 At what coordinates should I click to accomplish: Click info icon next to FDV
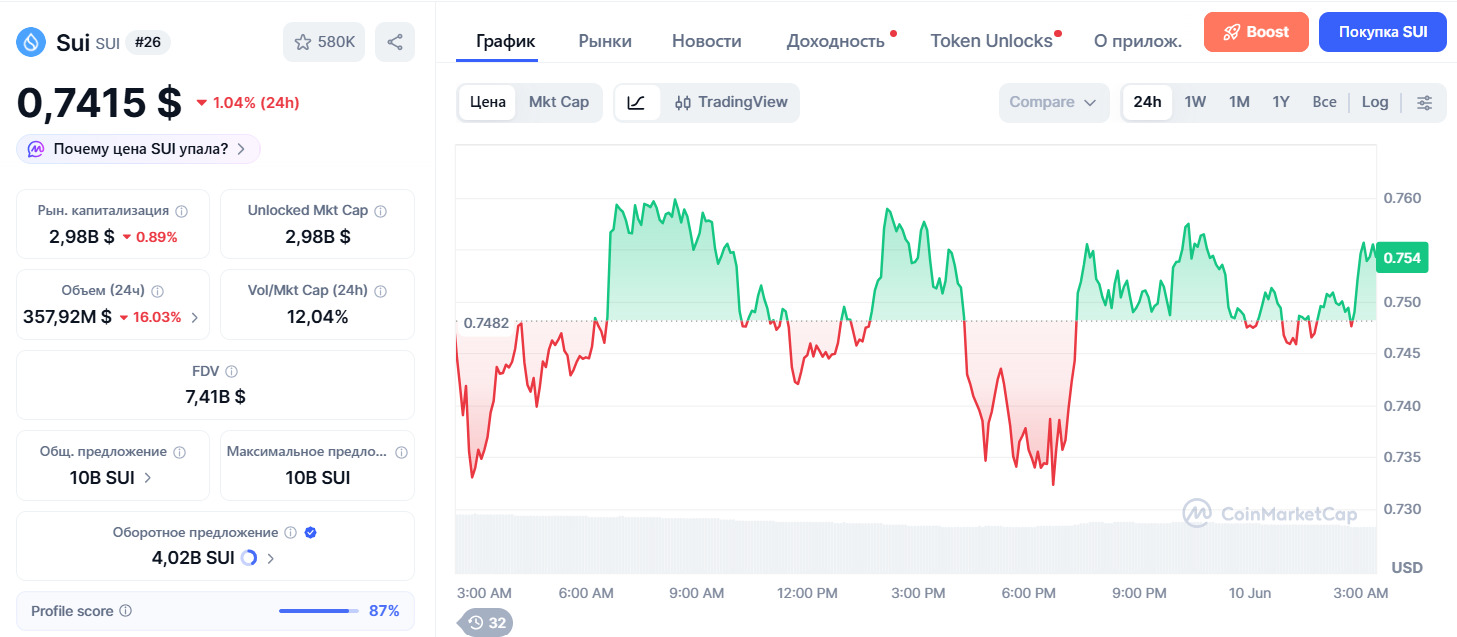(x=231, y=371)
